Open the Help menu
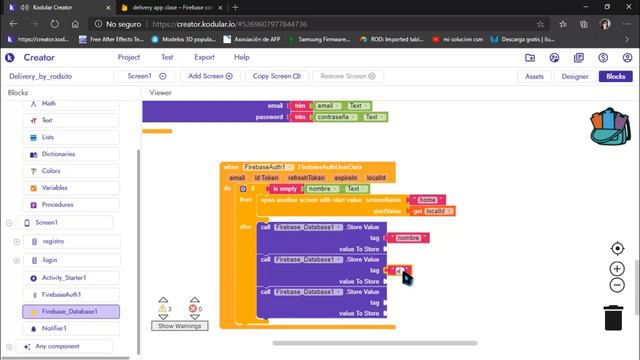Screen dimensions: 640x360 242,57
